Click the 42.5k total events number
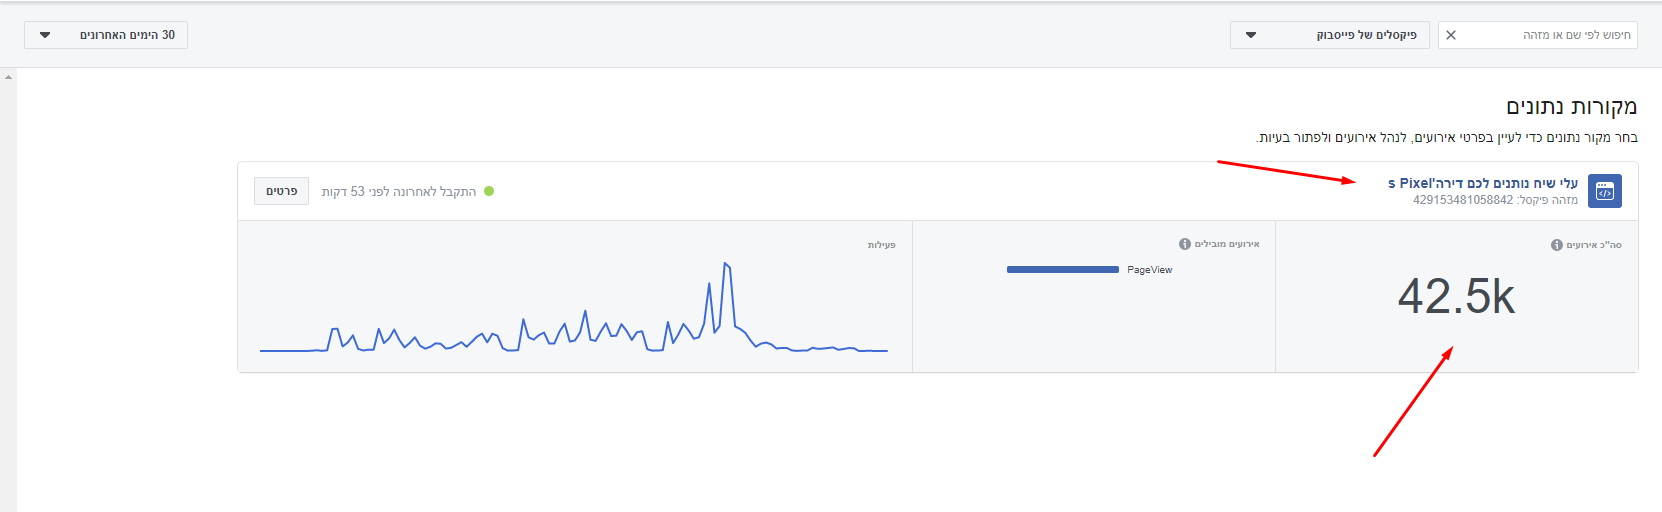 coord(1456,297)
